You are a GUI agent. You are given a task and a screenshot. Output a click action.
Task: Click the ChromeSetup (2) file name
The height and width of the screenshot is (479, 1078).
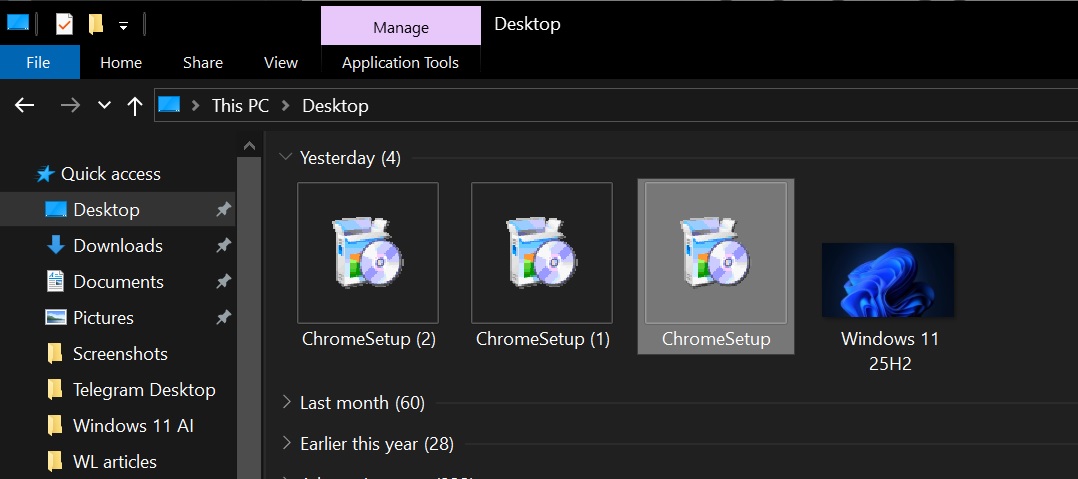[x=368, y=339]
